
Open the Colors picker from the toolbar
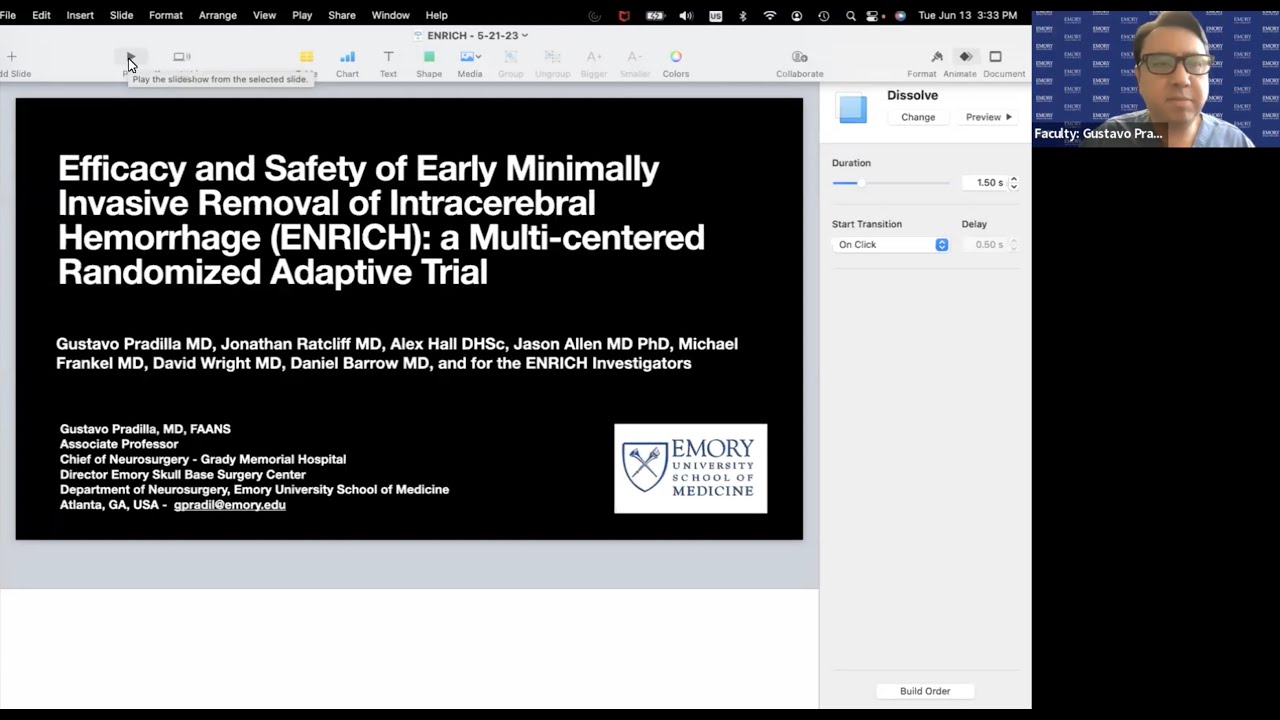point(676,57)
